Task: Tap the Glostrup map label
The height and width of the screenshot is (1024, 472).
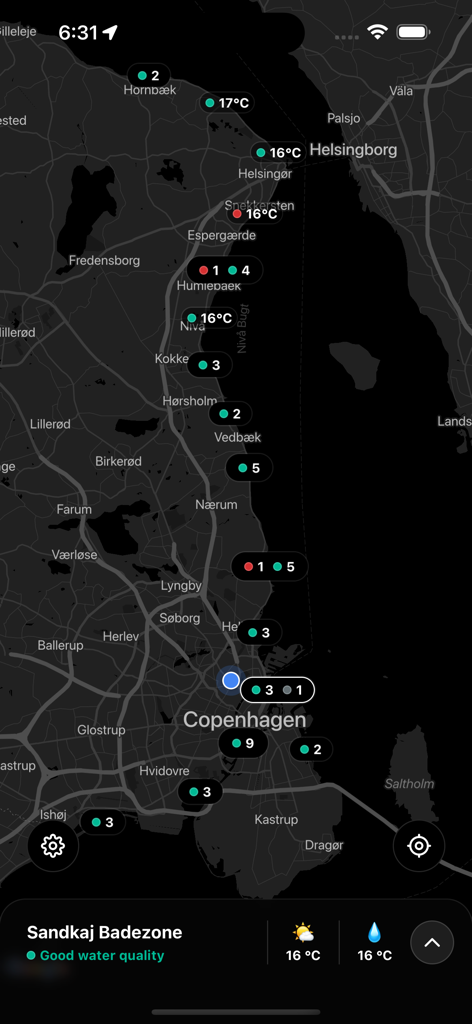Action: coord(101,729)
